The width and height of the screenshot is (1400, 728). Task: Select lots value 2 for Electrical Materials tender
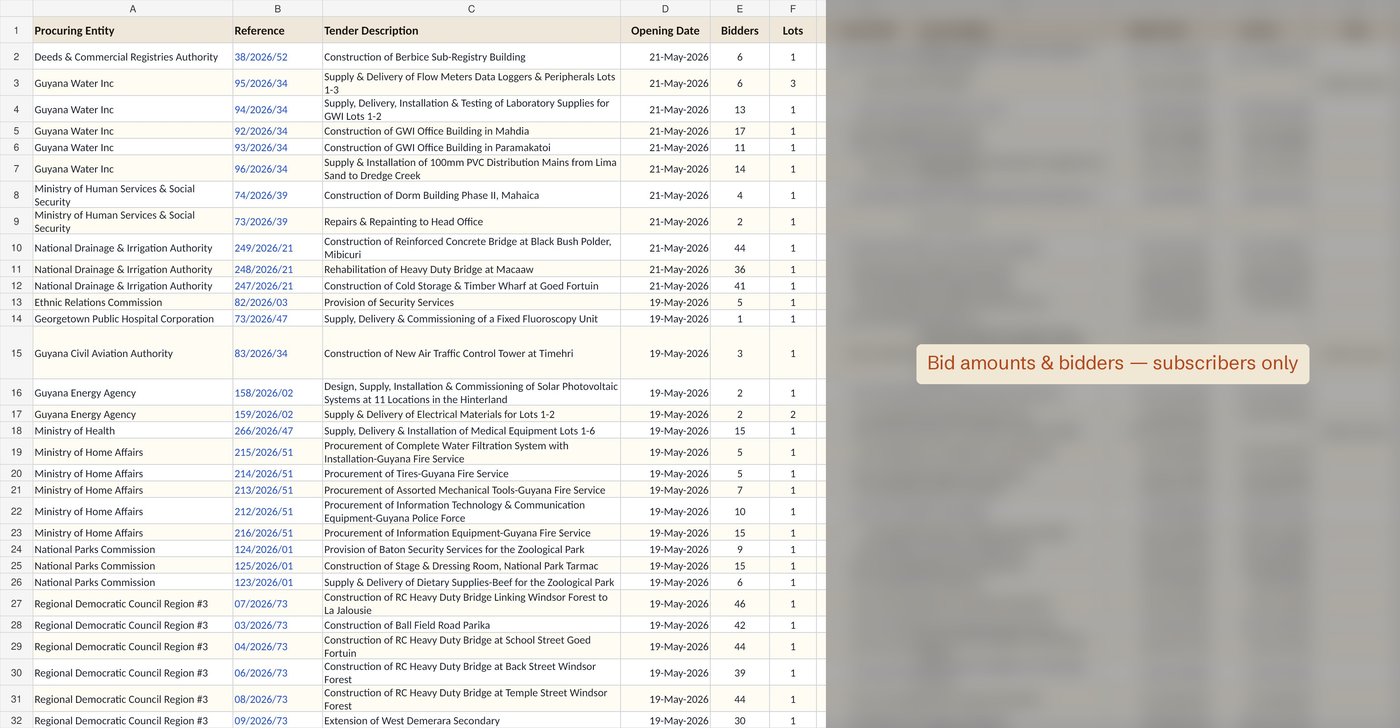point(793,414)
